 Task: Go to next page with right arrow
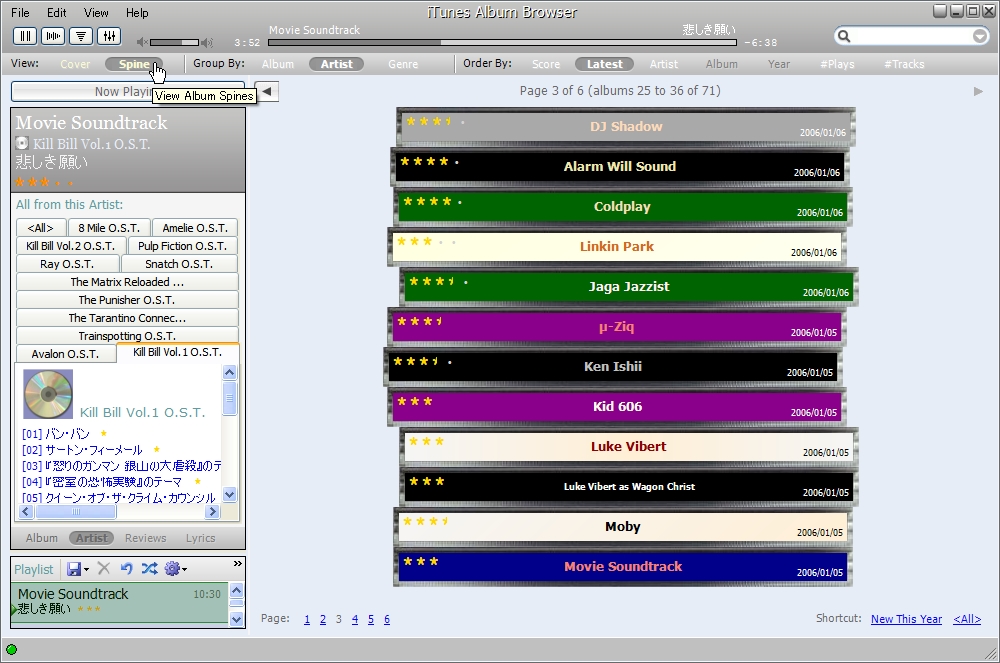[978, 91]
